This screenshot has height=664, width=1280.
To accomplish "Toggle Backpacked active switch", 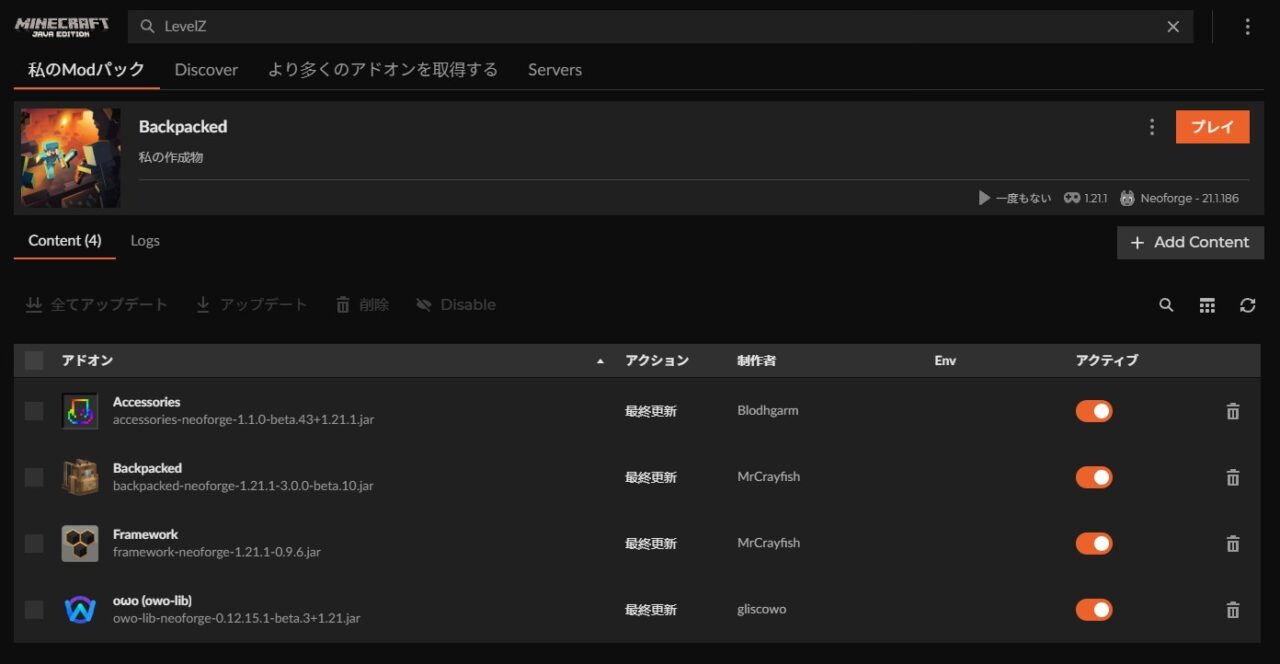I will click(x=1094, y=477).
